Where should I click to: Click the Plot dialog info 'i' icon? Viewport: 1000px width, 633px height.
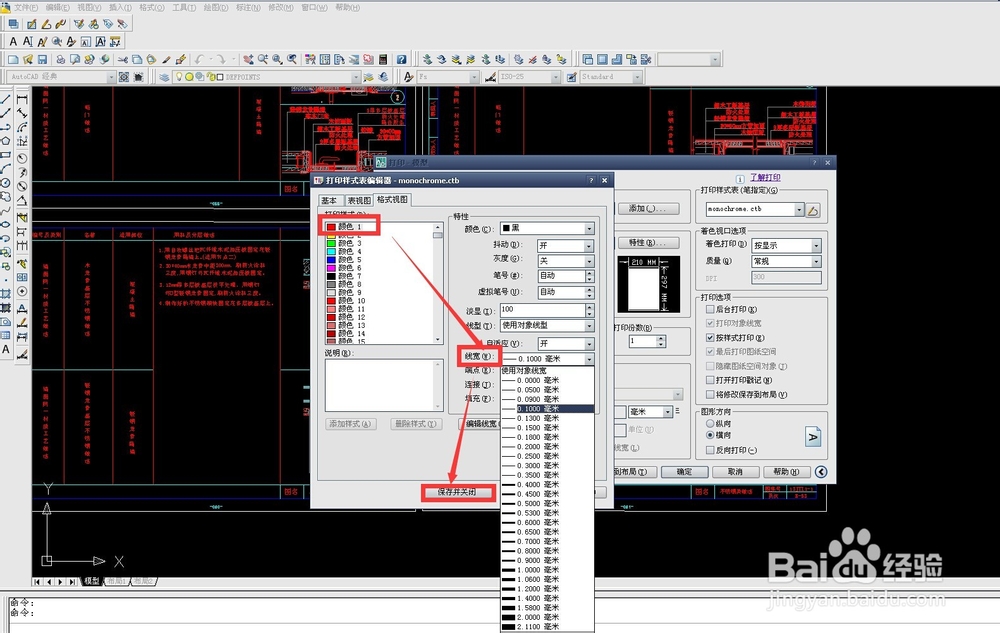coord(740,178)
